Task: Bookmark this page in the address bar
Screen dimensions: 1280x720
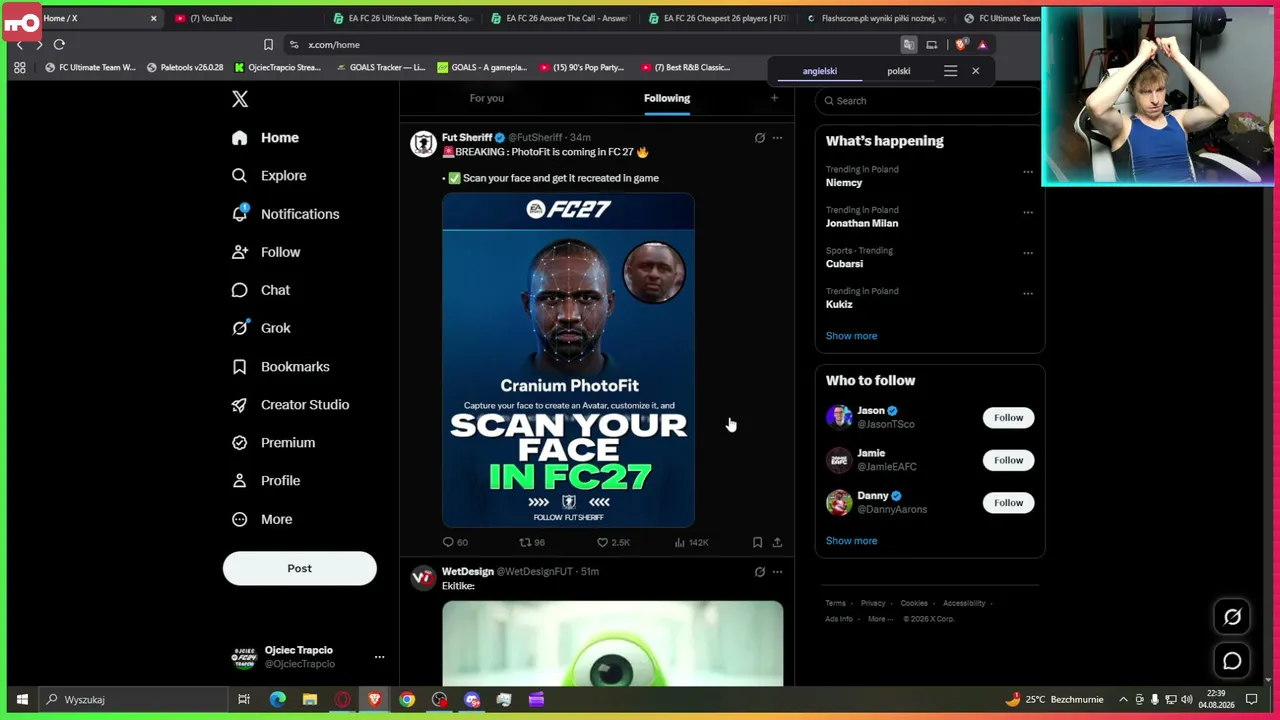Action: click(x=268, y=44)
